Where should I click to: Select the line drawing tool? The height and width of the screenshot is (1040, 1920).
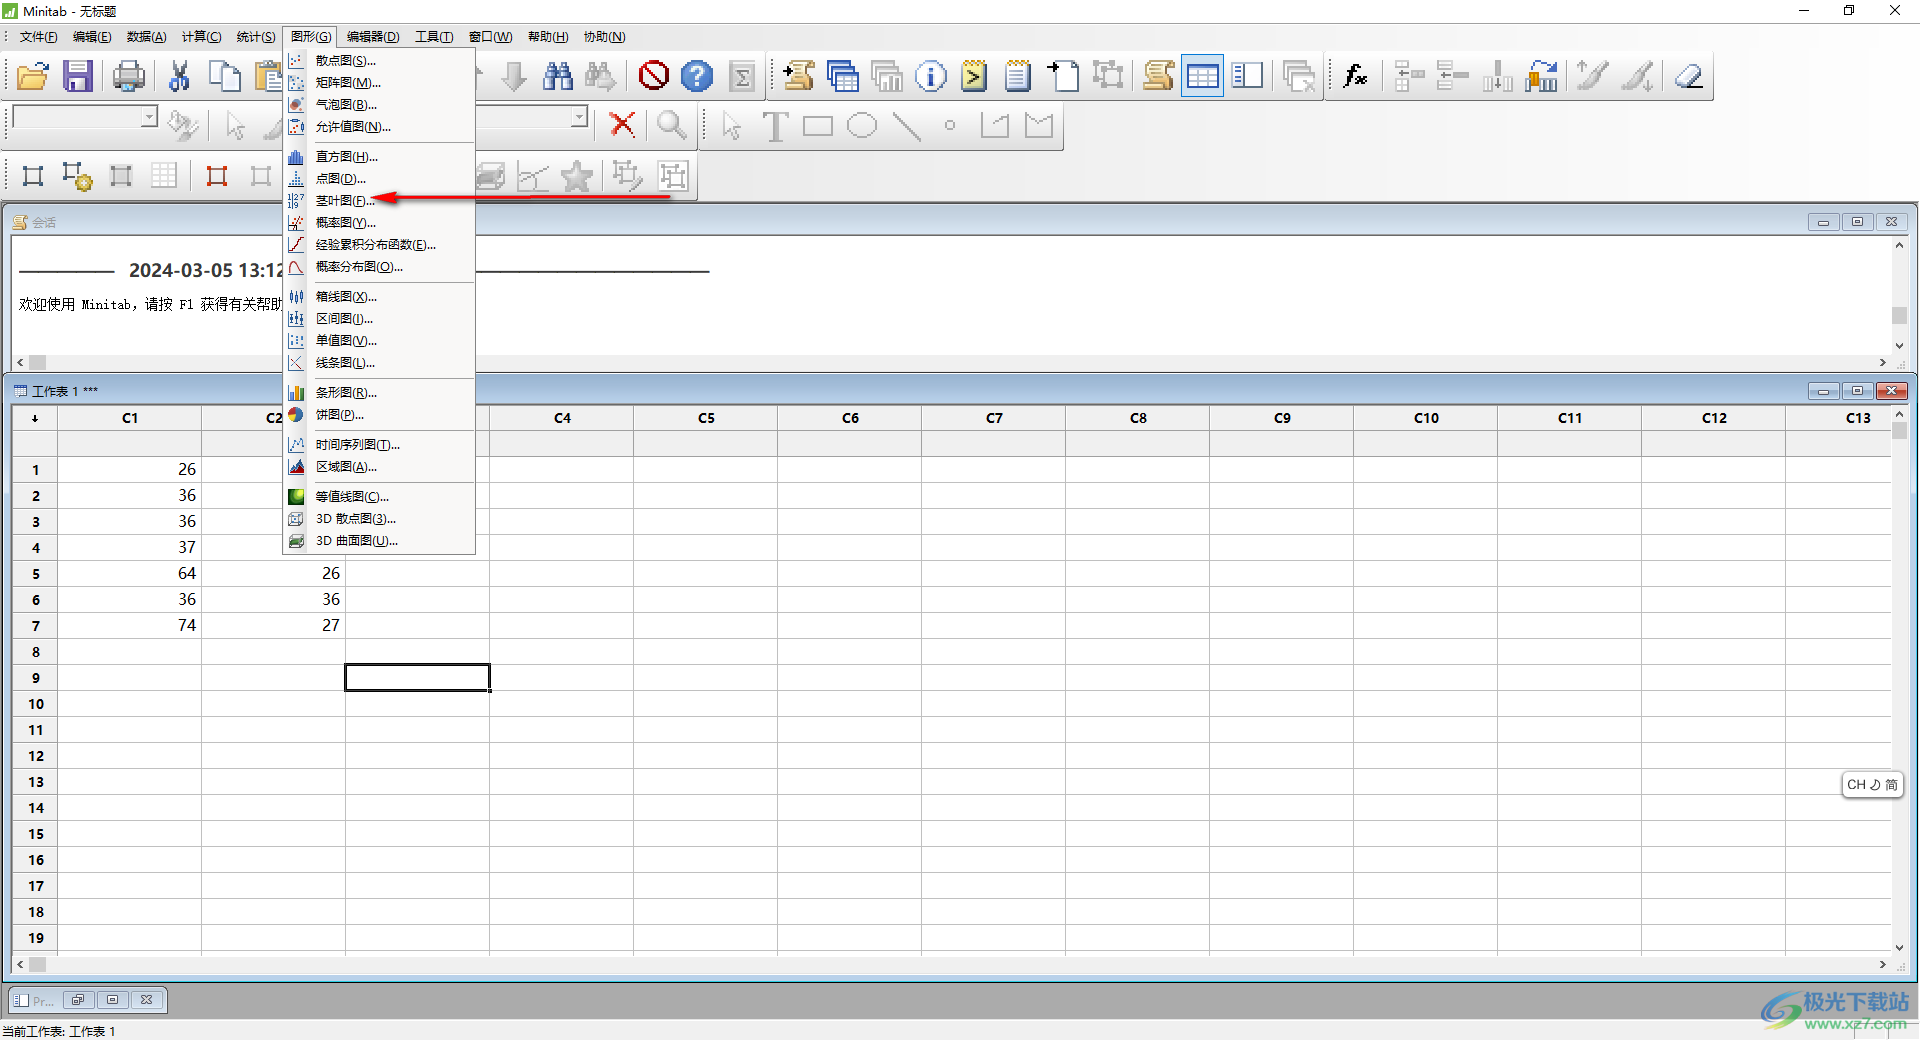pos(906,126)
